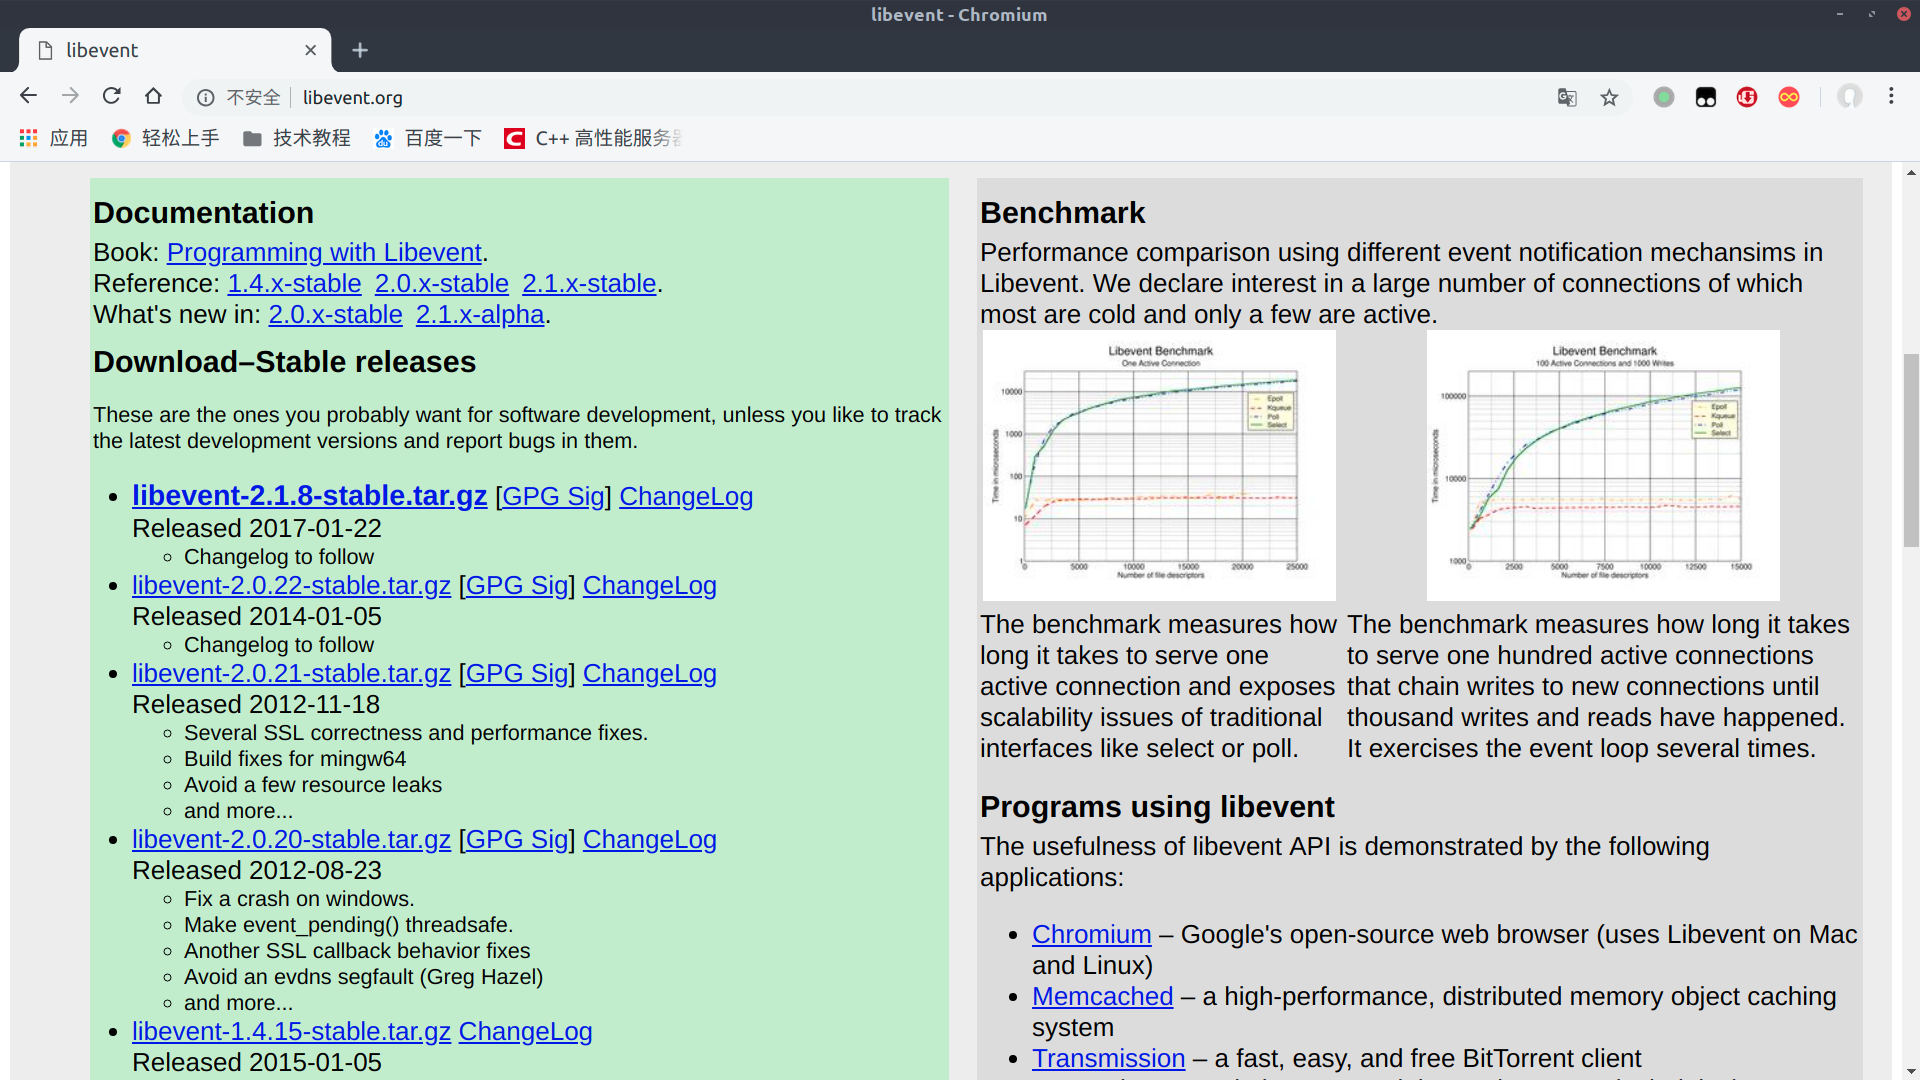Viewport: 1920px width, 1080px height.
Task: Open Chromium three-dot menu
Action: [x=1891, y=96]
